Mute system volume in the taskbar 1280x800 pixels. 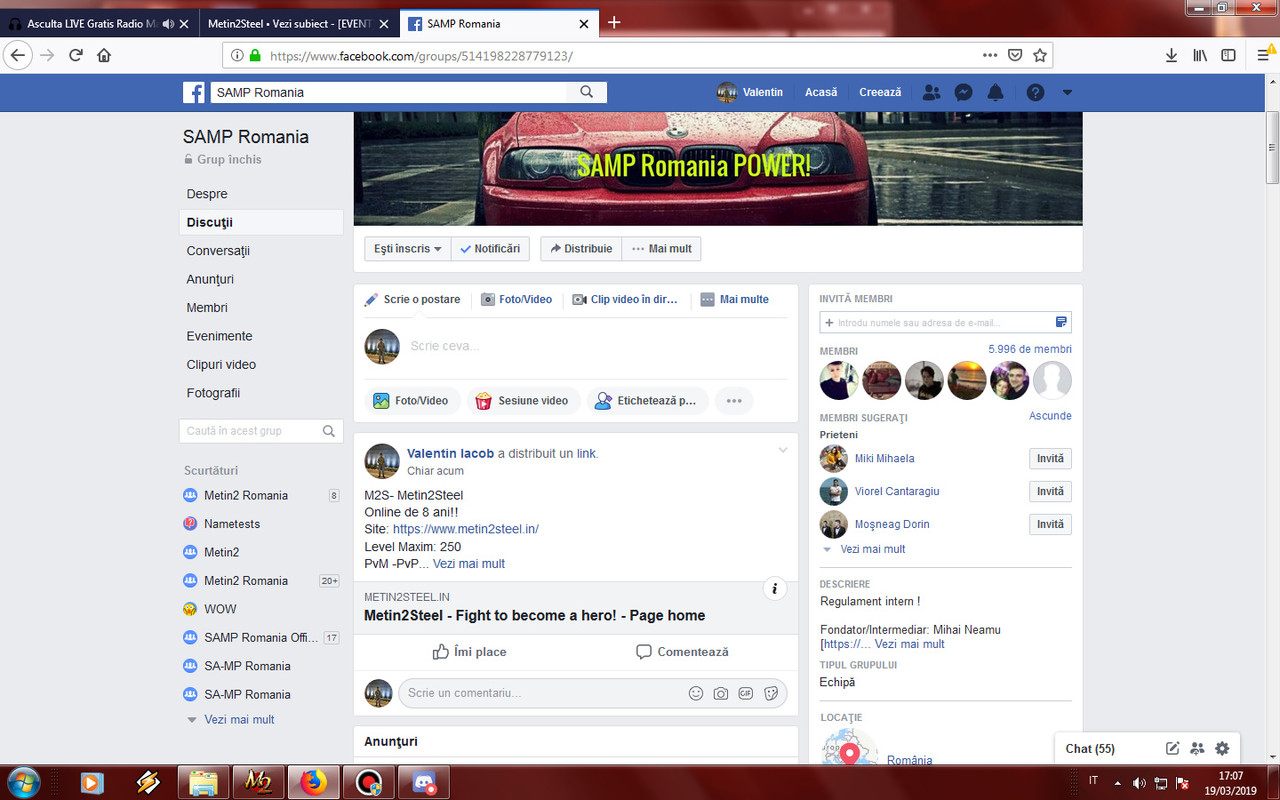[1139, 783]
